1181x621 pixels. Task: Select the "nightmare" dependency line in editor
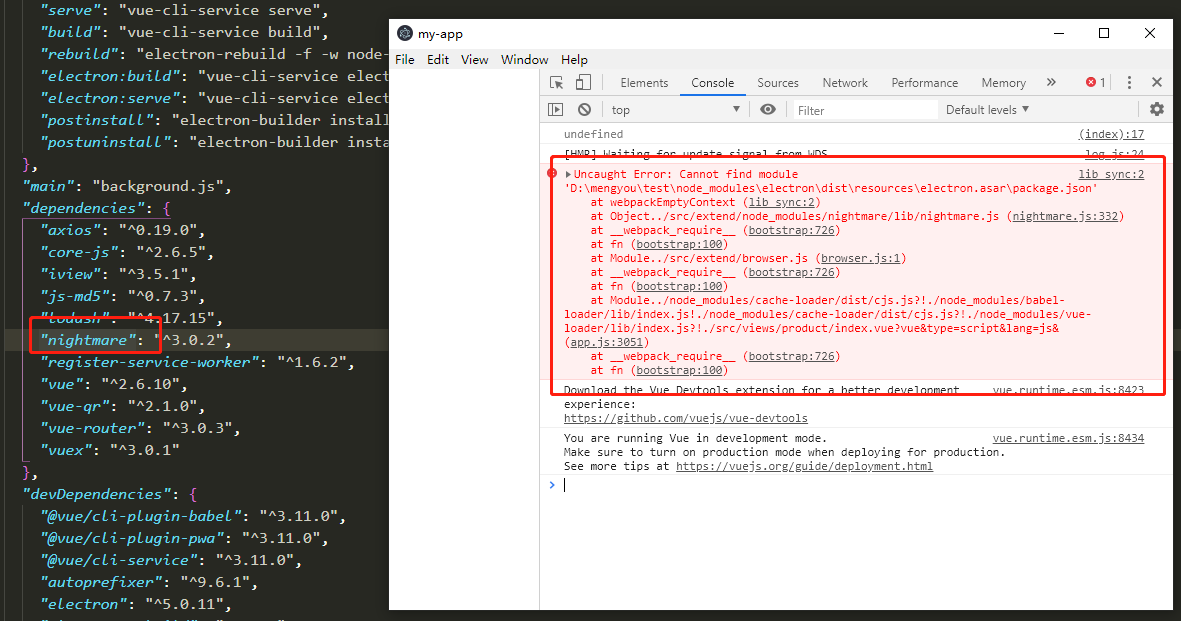pos(136,340)
